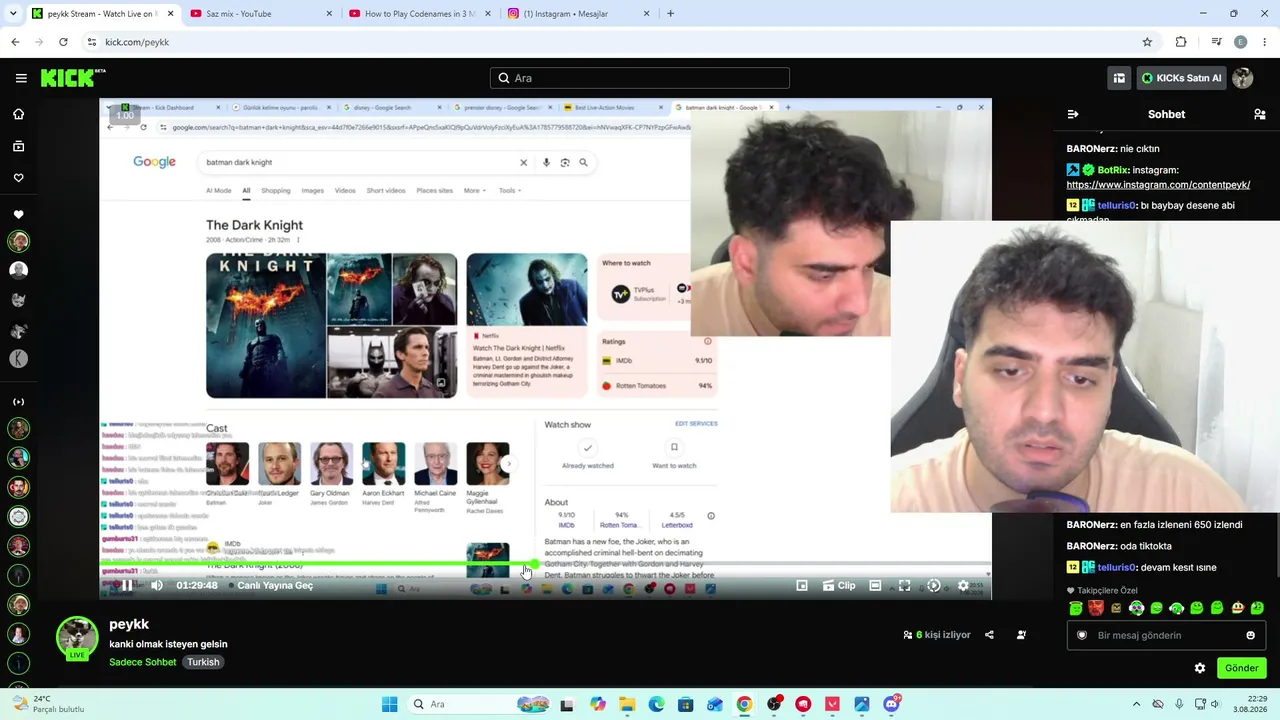Open chat settings gear icon
Screen dimensions: 1280x720
pyautogui.click(x=1200, y=668)
